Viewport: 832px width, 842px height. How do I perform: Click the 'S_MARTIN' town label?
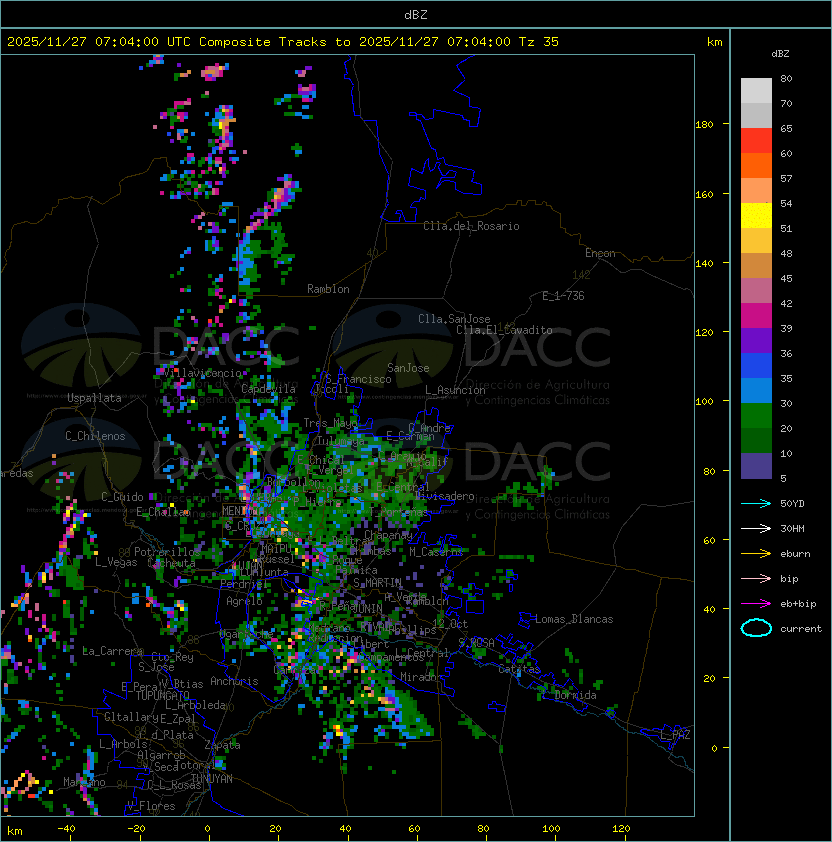377,583
